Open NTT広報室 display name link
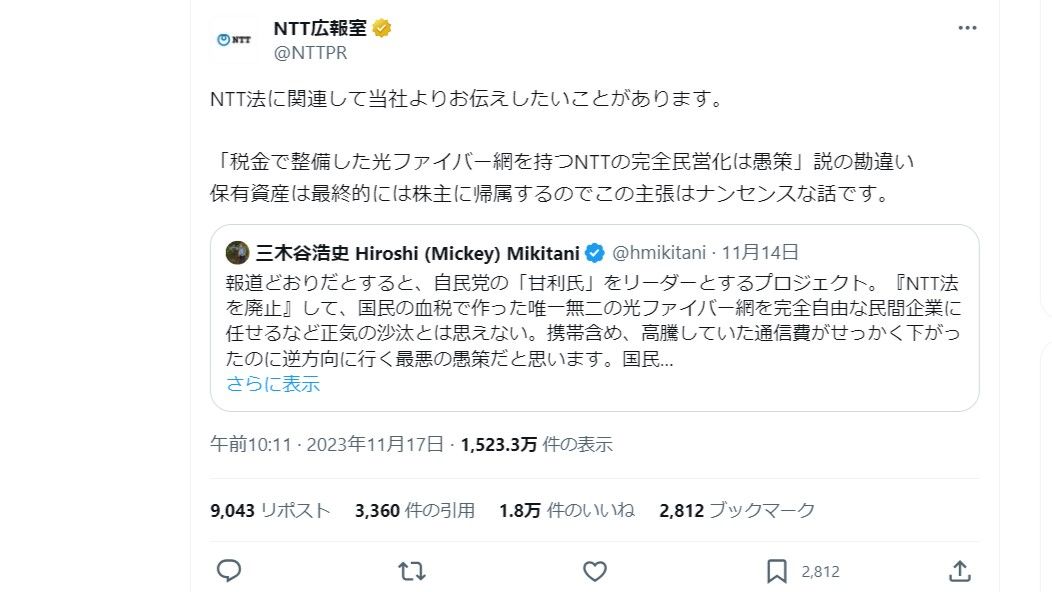1052x592 pixels. 319,28
